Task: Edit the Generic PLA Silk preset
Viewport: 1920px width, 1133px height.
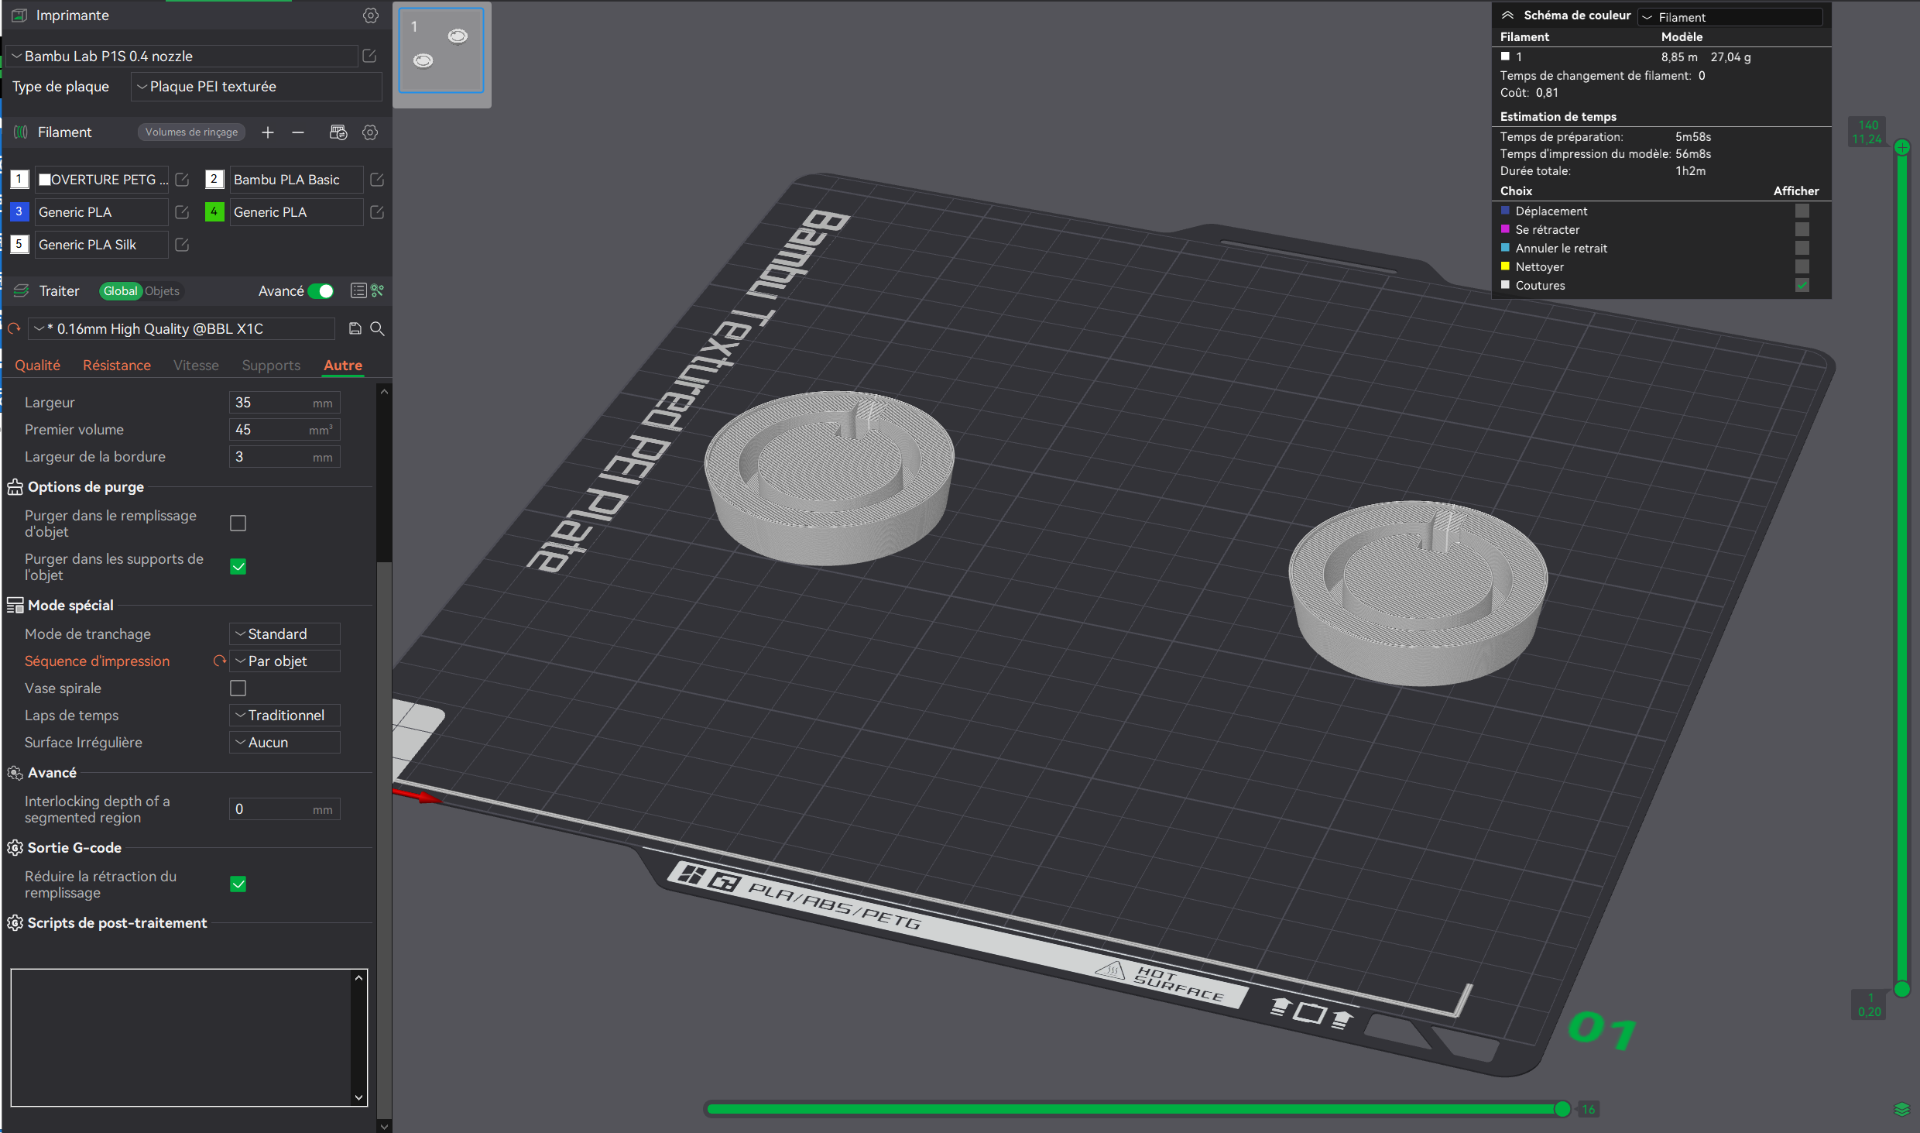Action: click(182, 244)
